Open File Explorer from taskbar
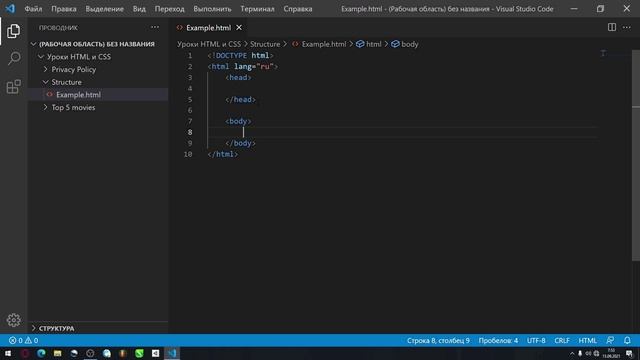This screenshot has height=360, width=640. tap(58, 353)
